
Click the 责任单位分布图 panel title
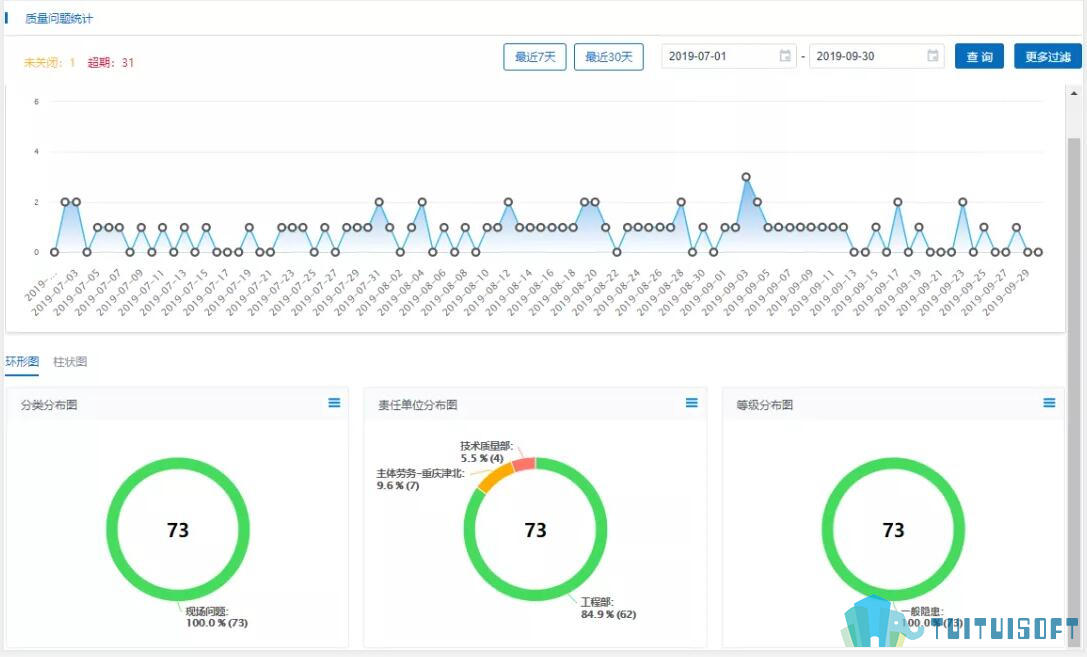click(417, 405)
